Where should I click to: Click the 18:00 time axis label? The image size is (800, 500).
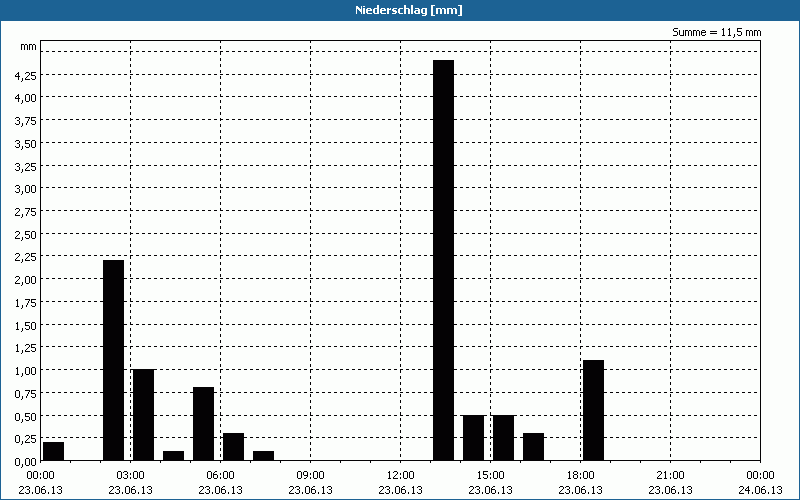pos(581,476)
